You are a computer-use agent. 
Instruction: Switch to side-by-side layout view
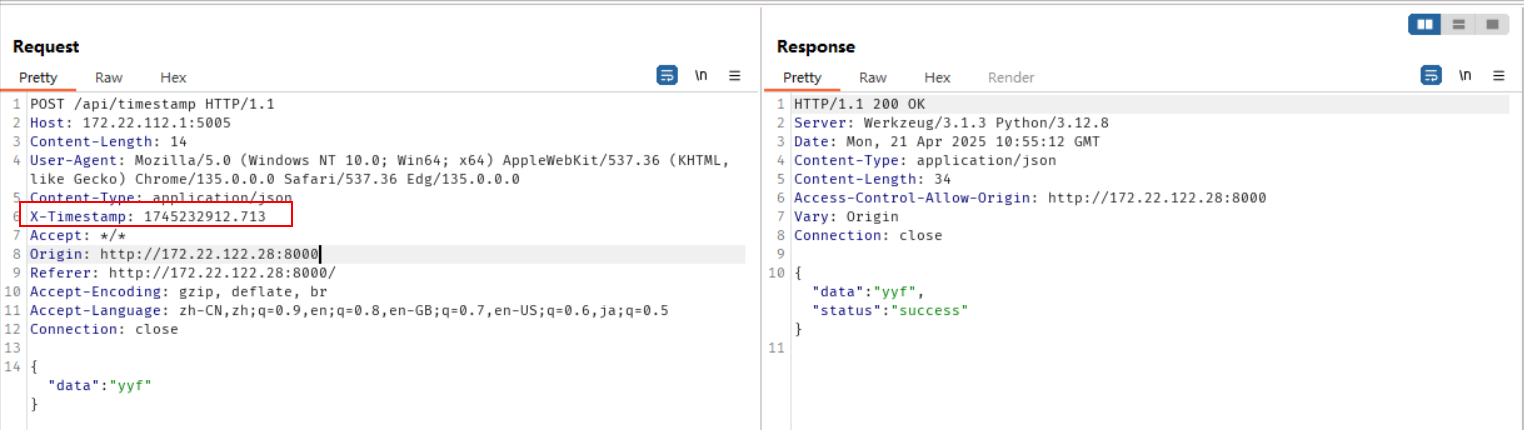(1425, 24)
